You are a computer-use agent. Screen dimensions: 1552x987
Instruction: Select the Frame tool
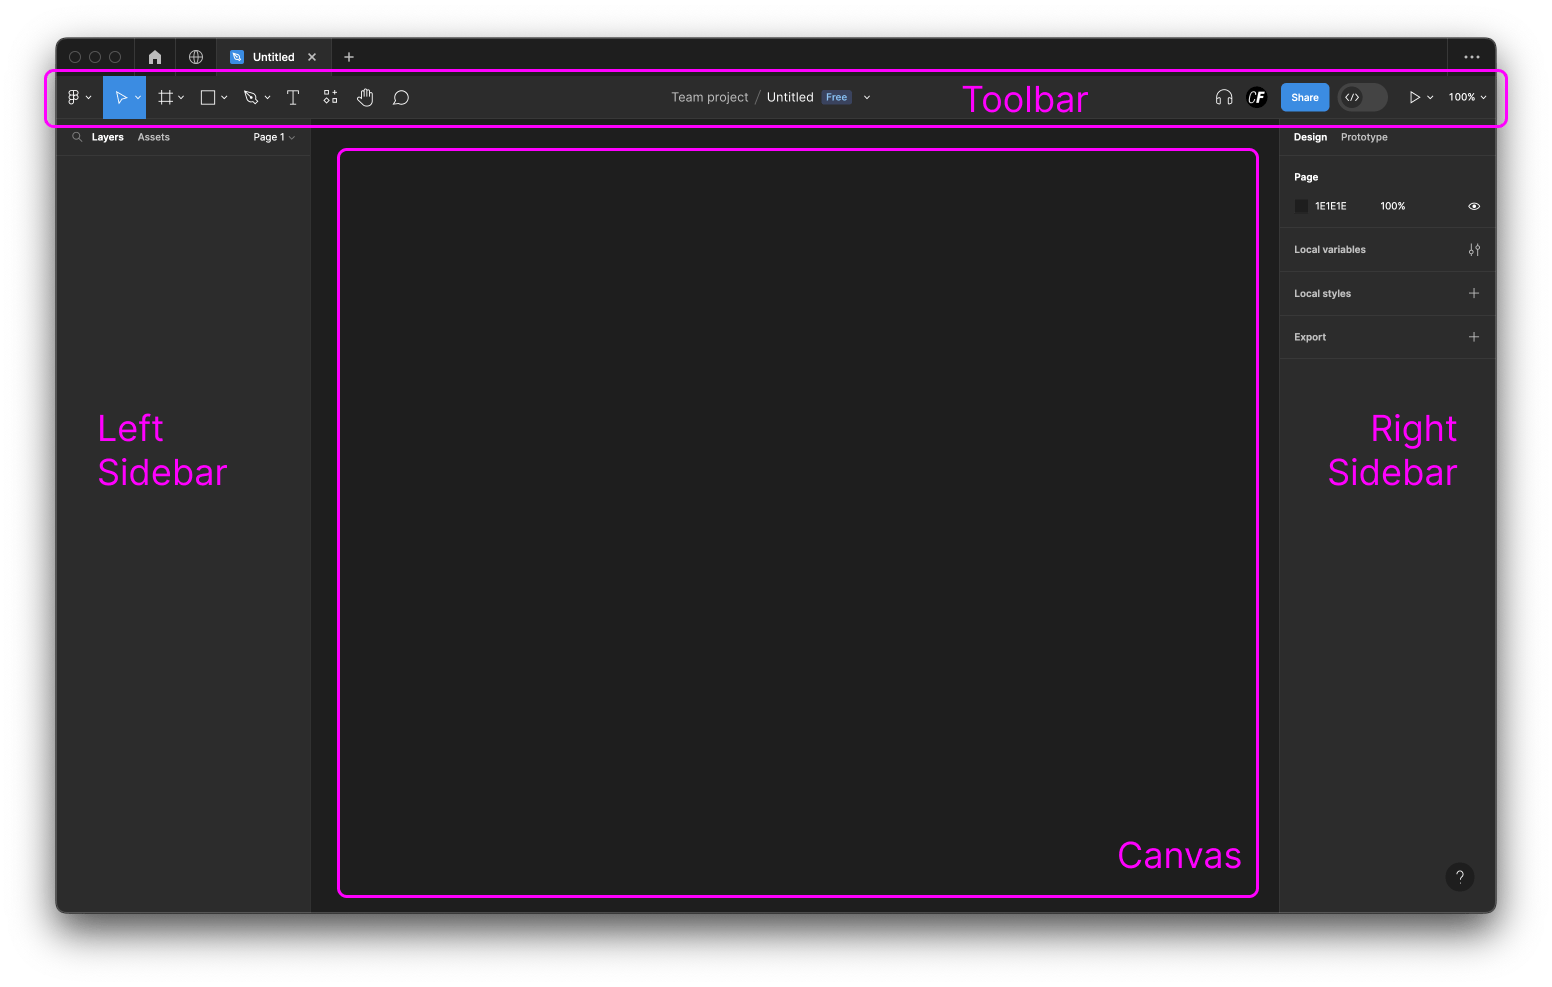pyautogui.click(x=165, y=97)
